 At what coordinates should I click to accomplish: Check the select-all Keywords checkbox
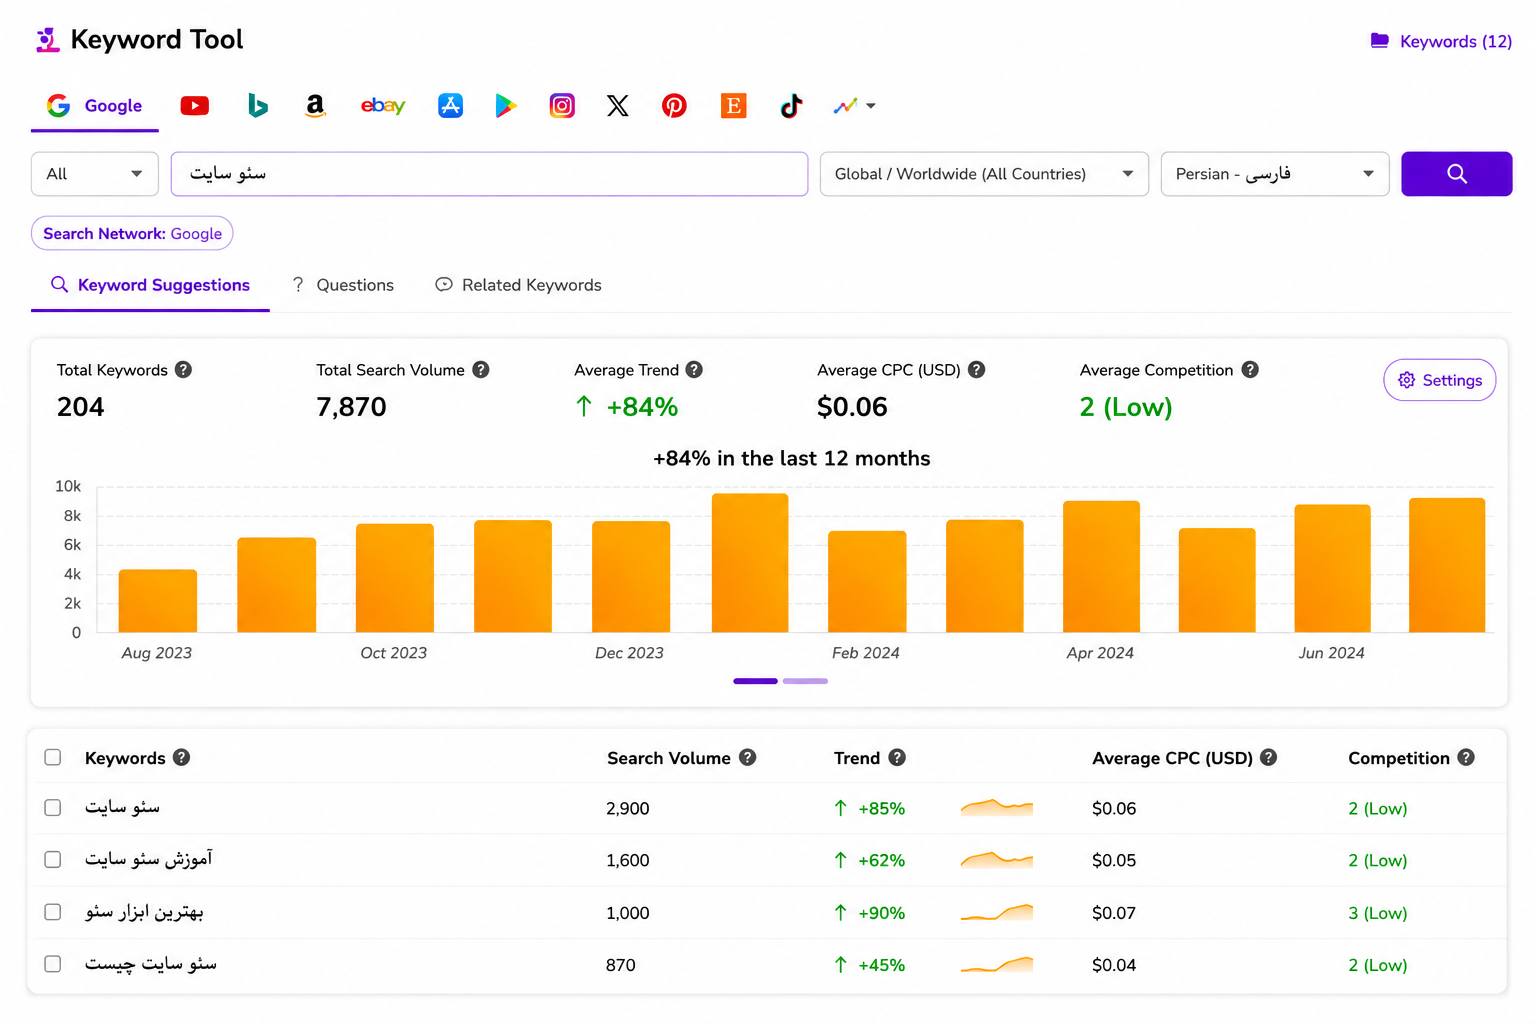click(x=53, y=757)
